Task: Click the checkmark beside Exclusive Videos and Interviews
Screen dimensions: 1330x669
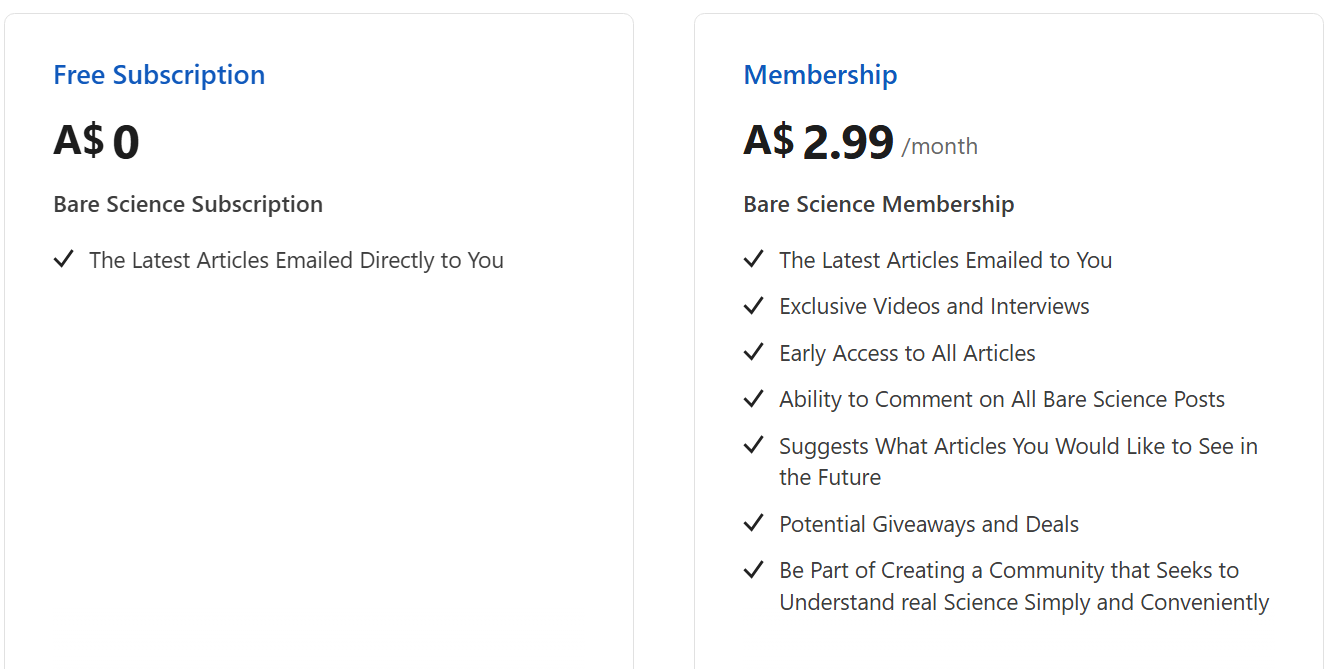Action: (754, 306)
